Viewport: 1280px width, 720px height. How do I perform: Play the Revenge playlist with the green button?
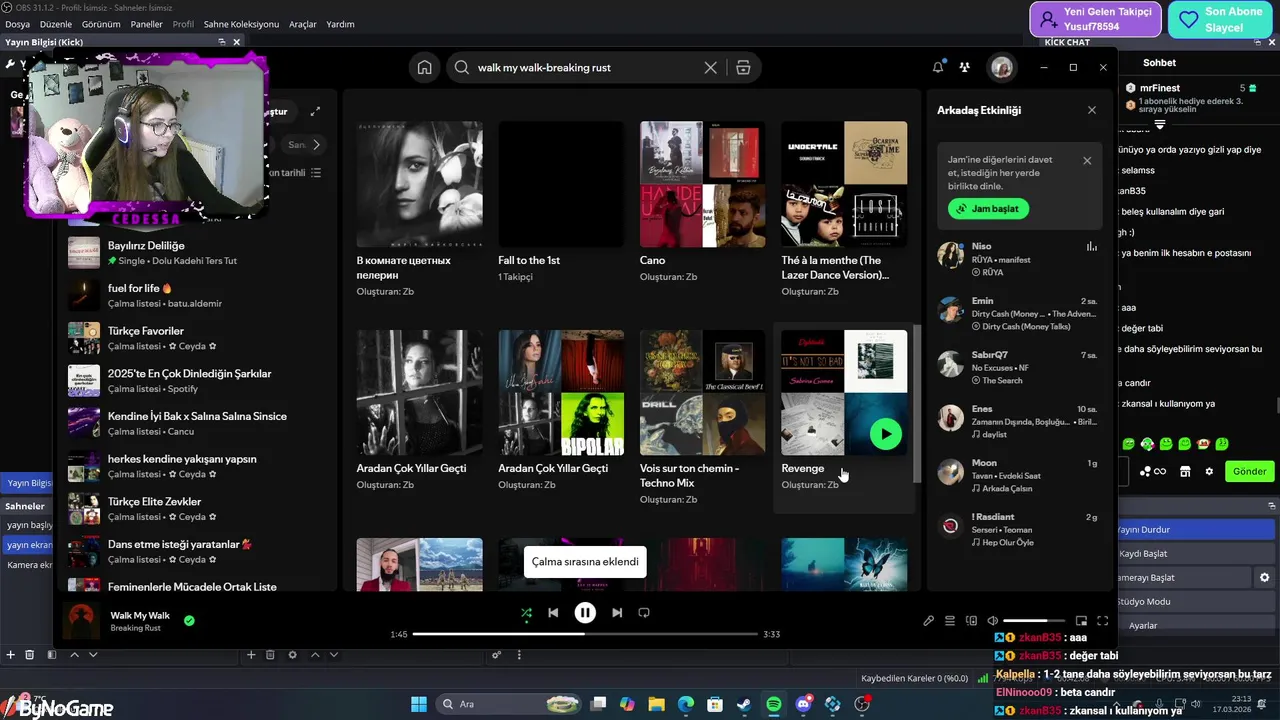(885, 434)
